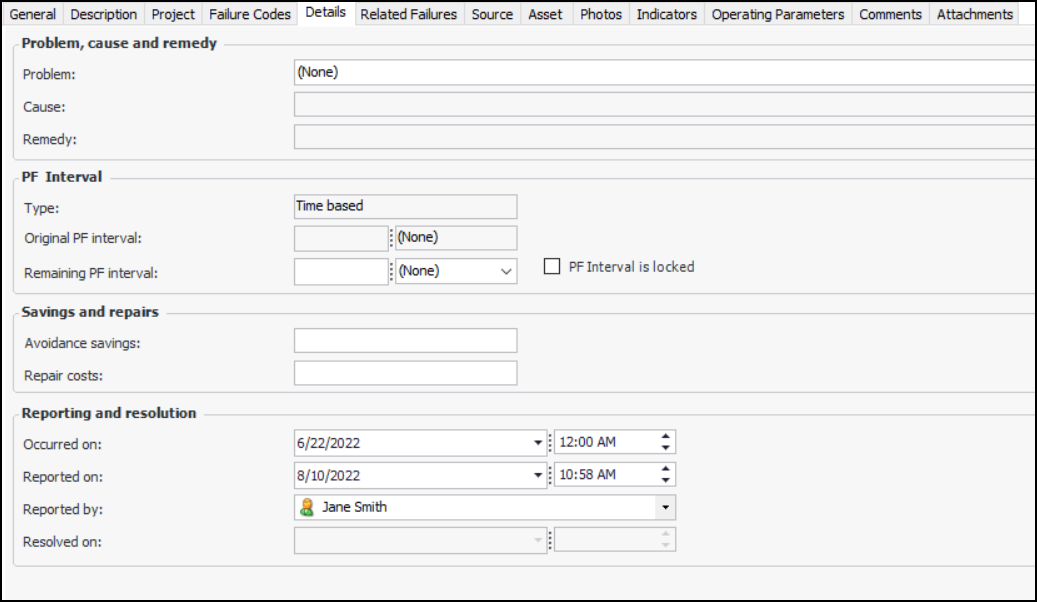Click the Remaining PF interval value box
This screenshot has width=1037, height=602.
pos(341,272)
